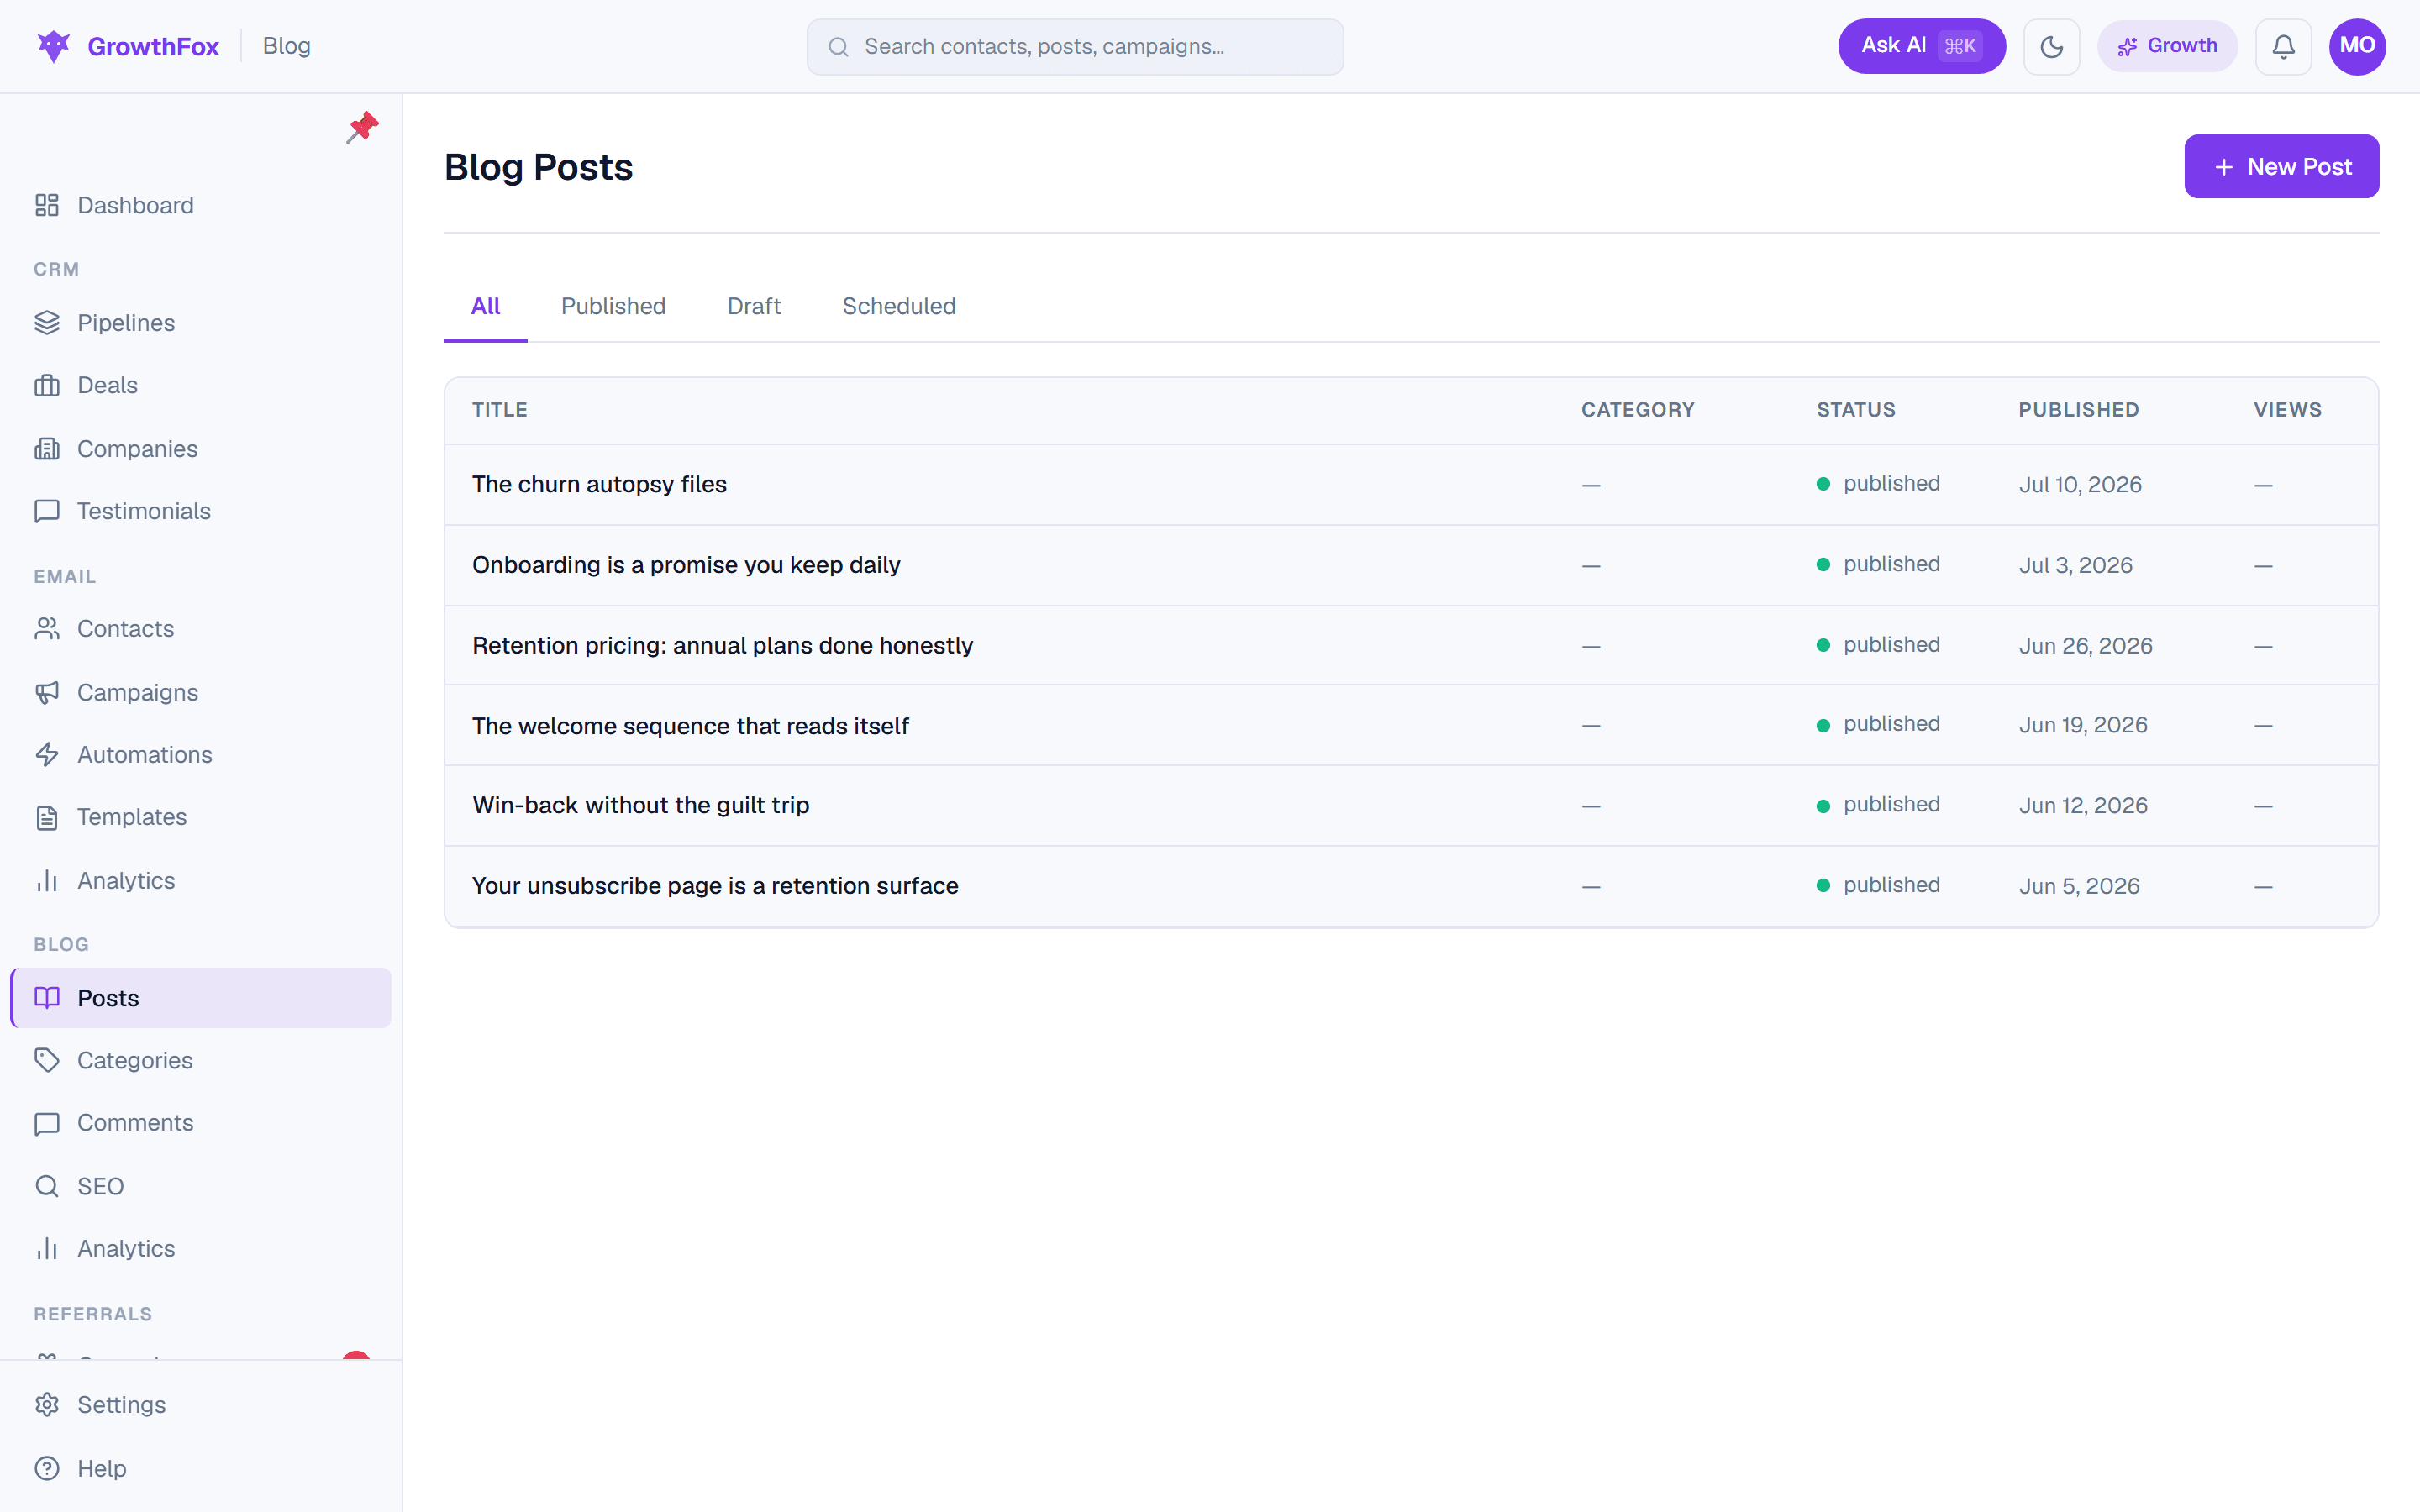Open 'Retention pricing: annual plans done honestly'

(722, 646)
